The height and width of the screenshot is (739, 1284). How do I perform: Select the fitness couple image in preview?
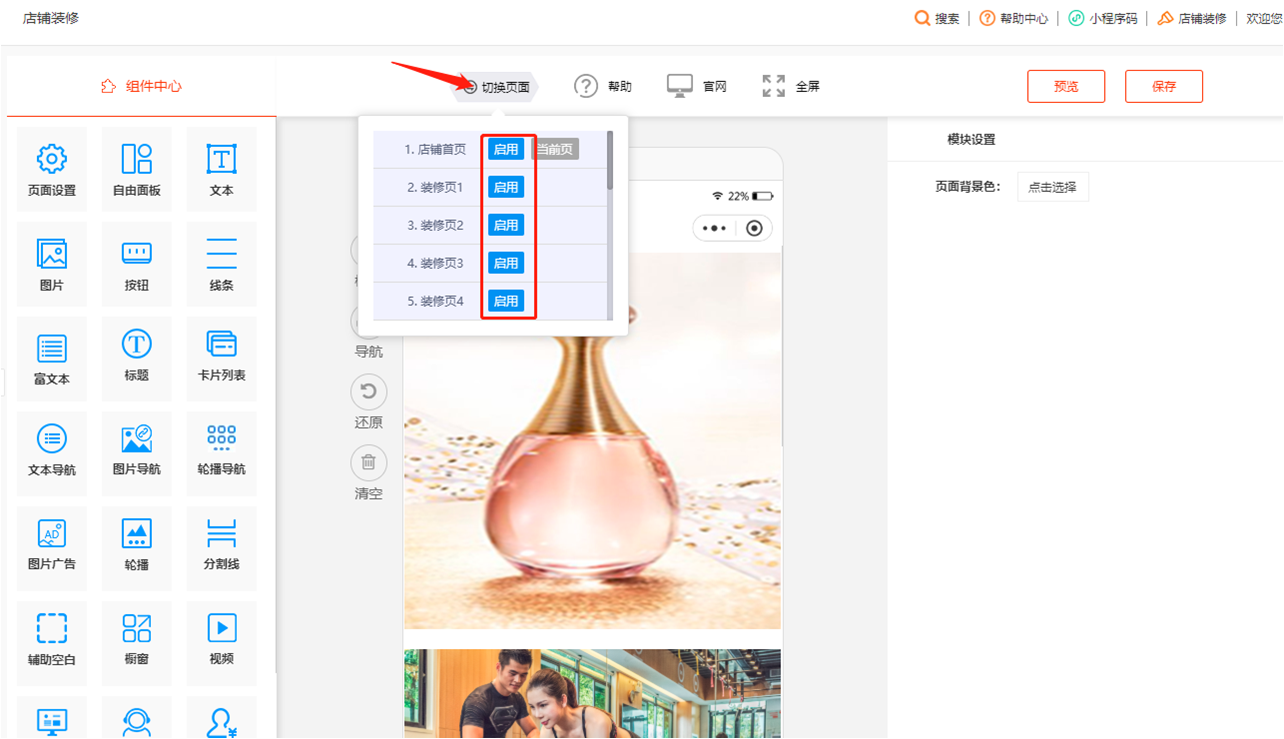[x=592, y=694]
